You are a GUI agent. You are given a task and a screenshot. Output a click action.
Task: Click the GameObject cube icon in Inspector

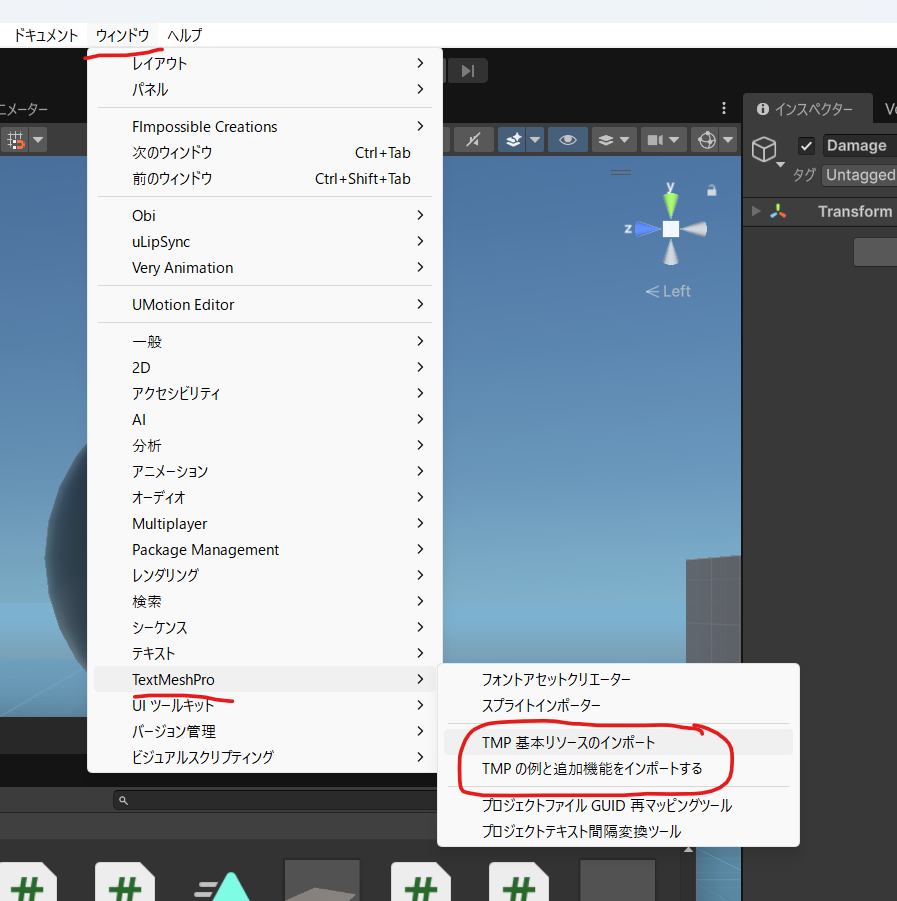click(764, 150)
